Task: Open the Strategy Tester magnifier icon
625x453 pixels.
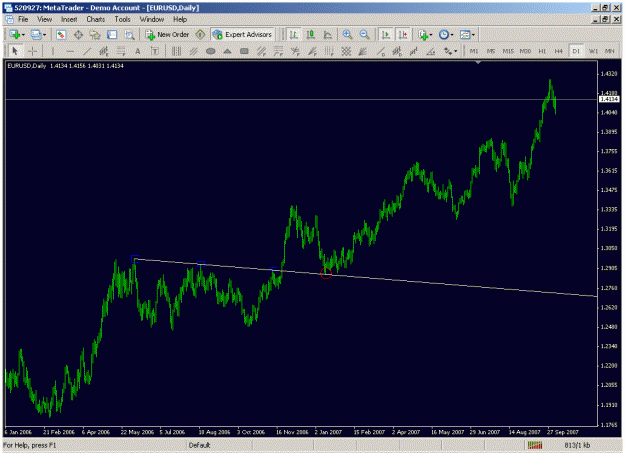Action: point(129,35)
